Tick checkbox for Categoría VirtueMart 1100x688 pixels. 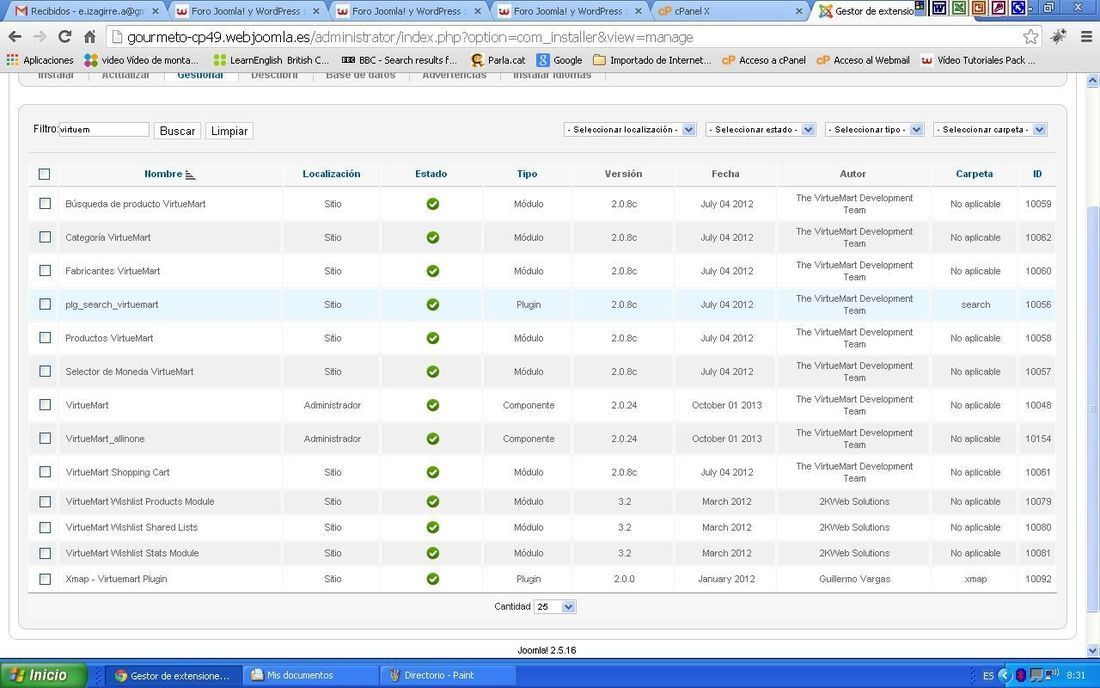click(x=45, y=237)
